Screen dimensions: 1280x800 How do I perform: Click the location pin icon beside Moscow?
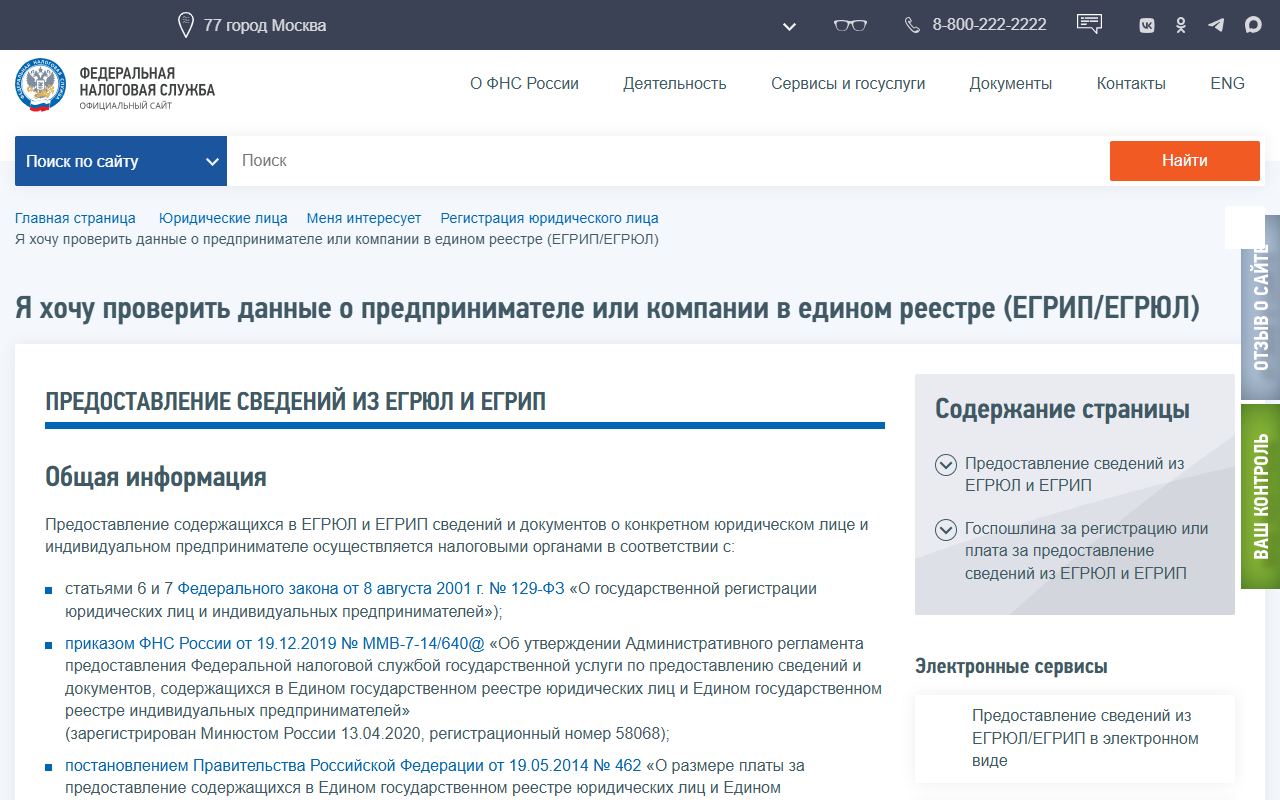(185, 25)
